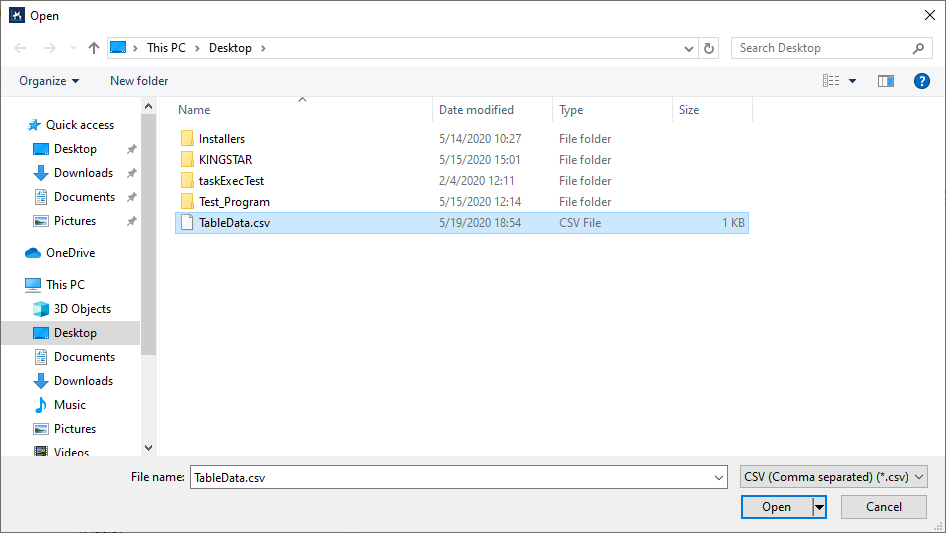Click in the Search Desktop field
The height and width of the screenshot is (533, 946).
(820, 48)
